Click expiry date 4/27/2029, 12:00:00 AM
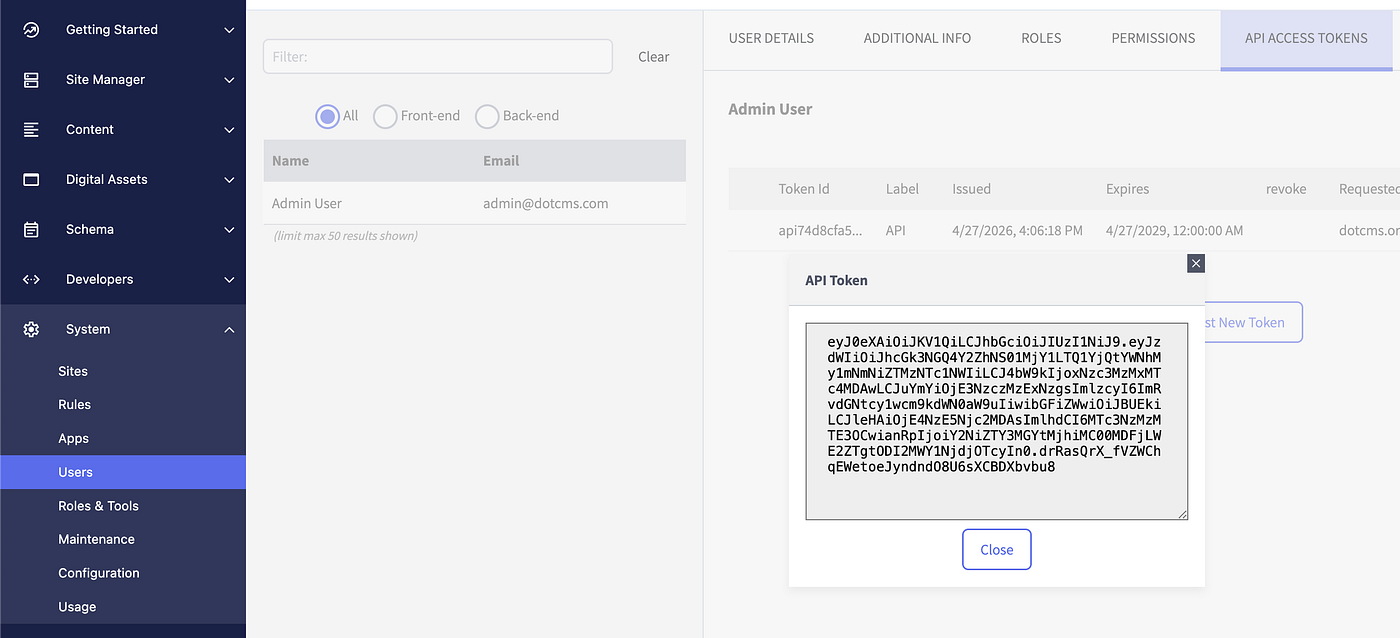 pyautogui.click(x=1174, y=230)
